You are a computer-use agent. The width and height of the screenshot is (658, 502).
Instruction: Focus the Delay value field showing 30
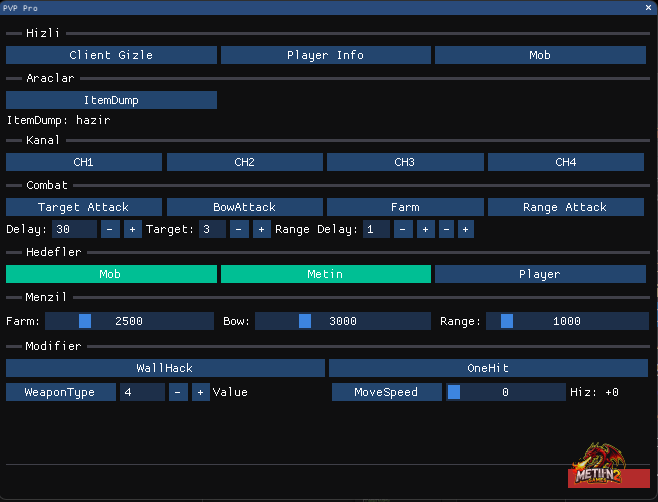pyautogui.click(x=74, y=229)
